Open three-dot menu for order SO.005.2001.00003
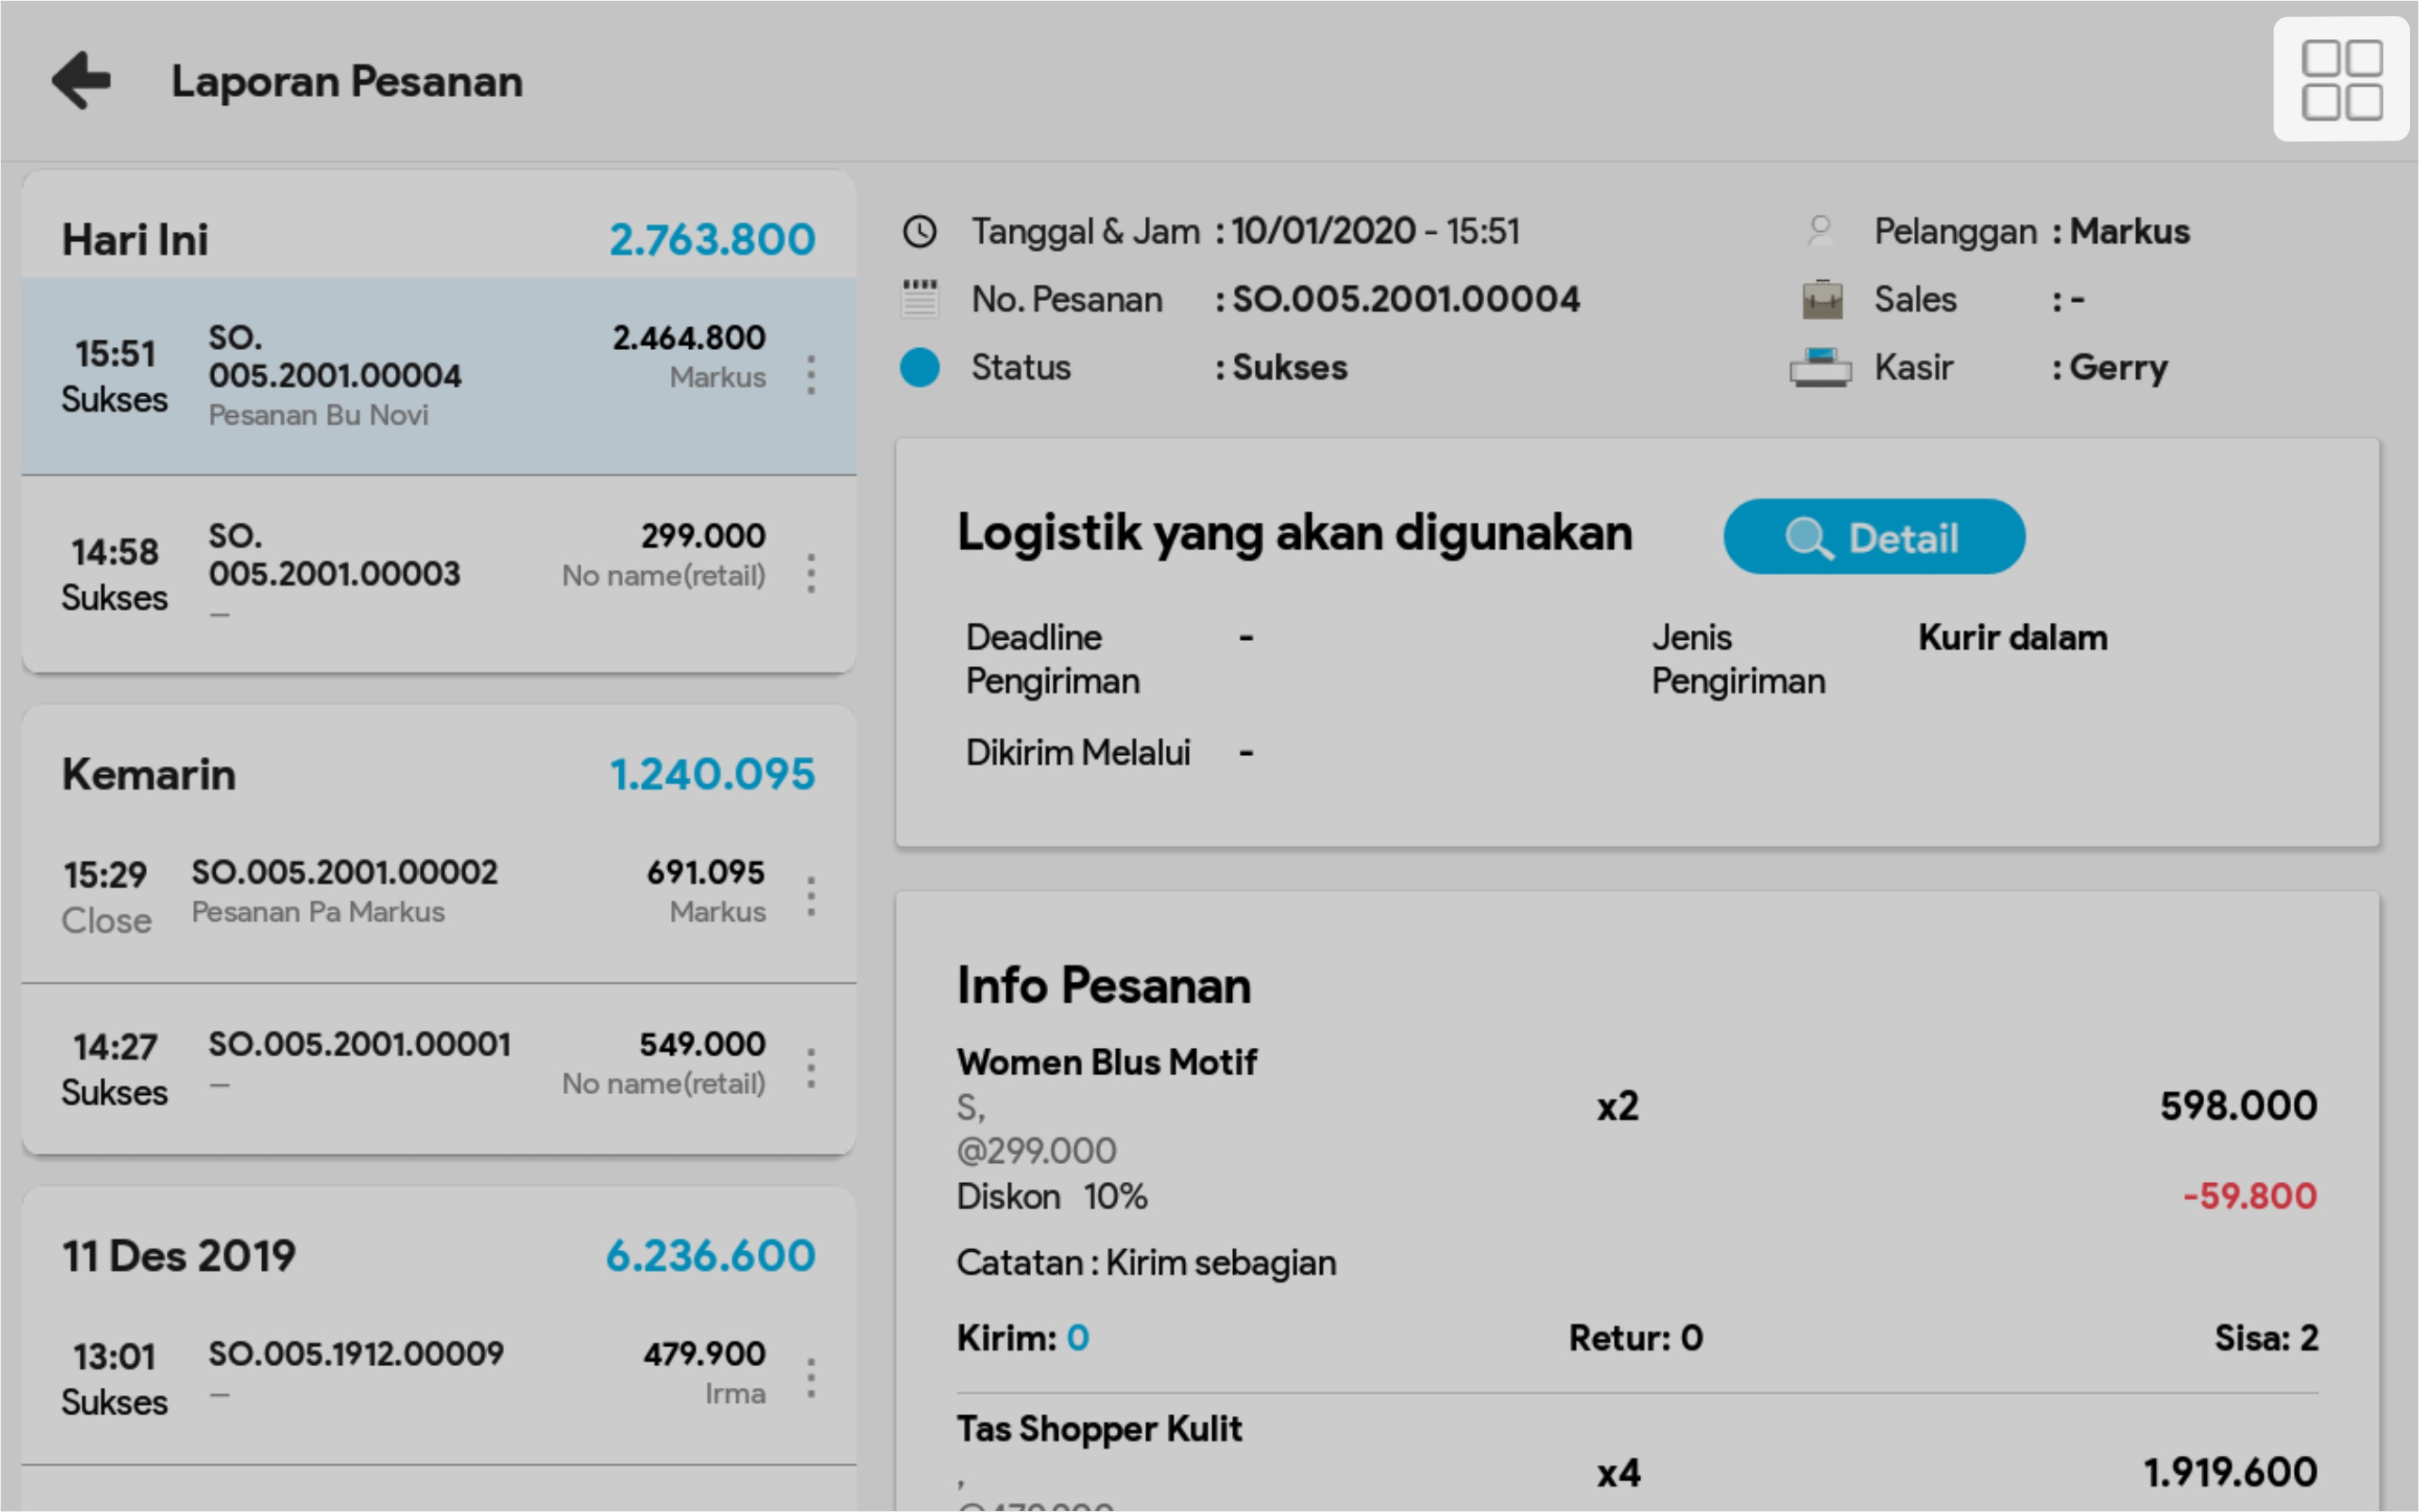Image resolution: width=2419 pixels, height=1512 pixels. pos(811,573)
